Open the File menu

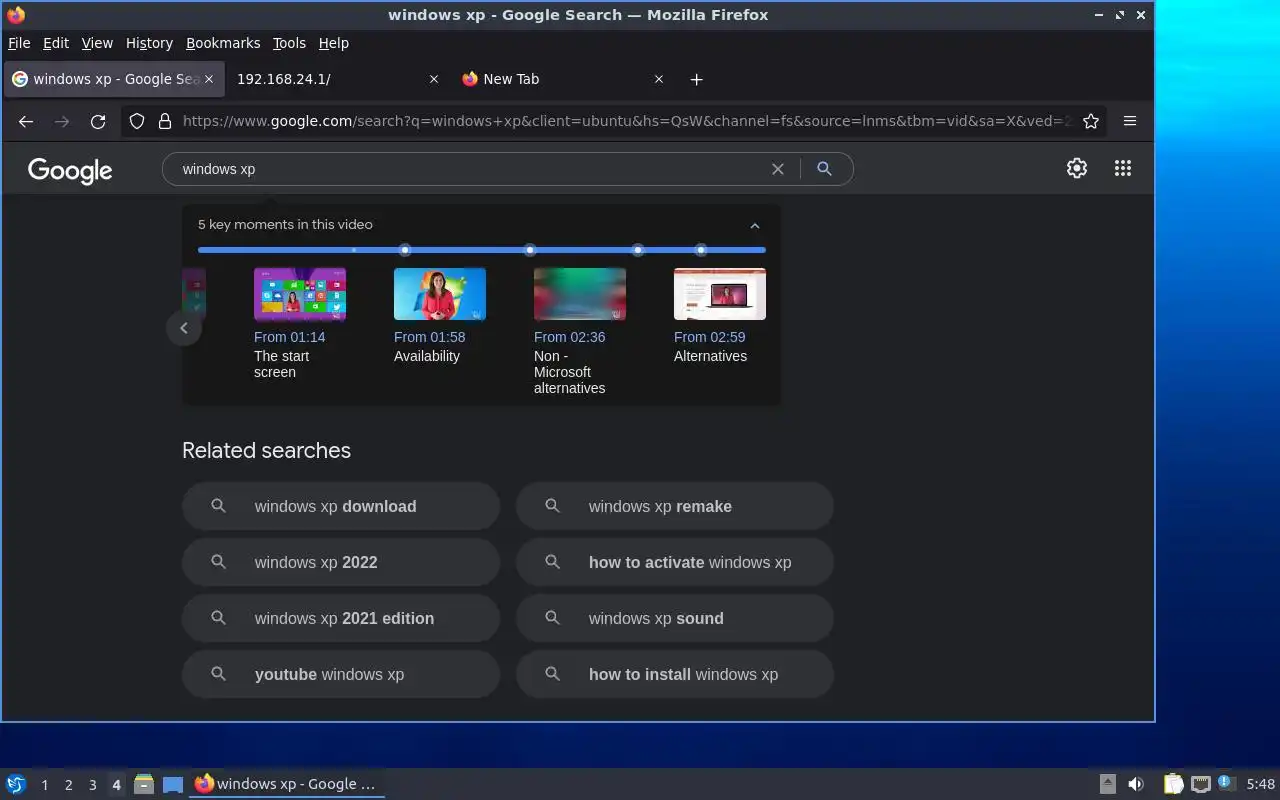click(19, 43)
